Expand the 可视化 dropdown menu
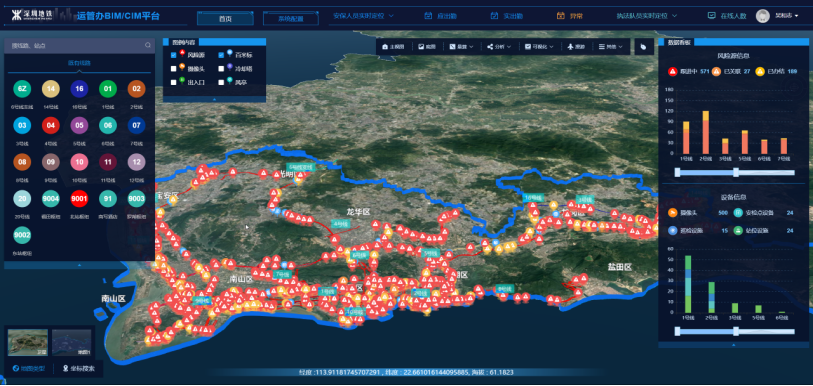Screen dimensions: 813x386 pos(539,47)
